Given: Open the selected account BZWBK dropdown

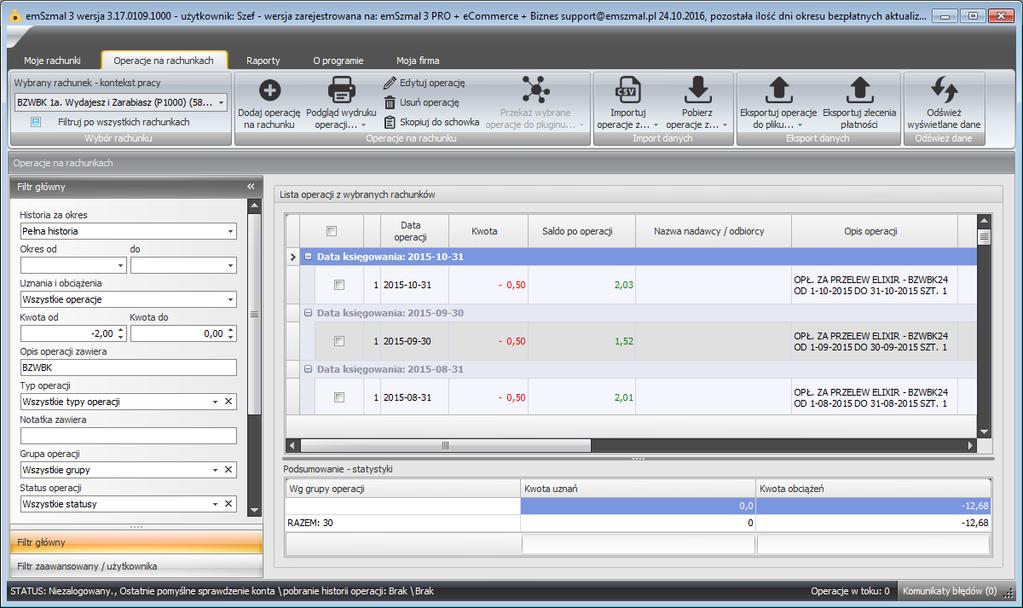Looking at the screenshot, I should pyautogui.click(x=221, y=102).
